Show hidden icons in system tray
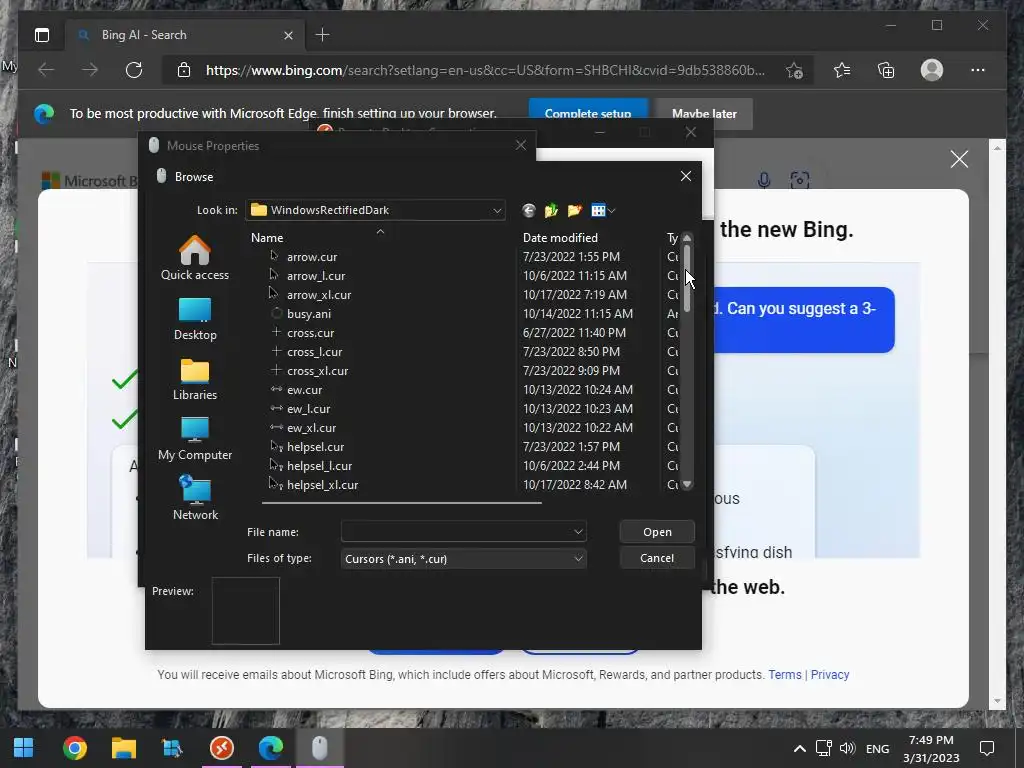The height and width of the screenshot is (768, 1024). click(x=799, y=748)
